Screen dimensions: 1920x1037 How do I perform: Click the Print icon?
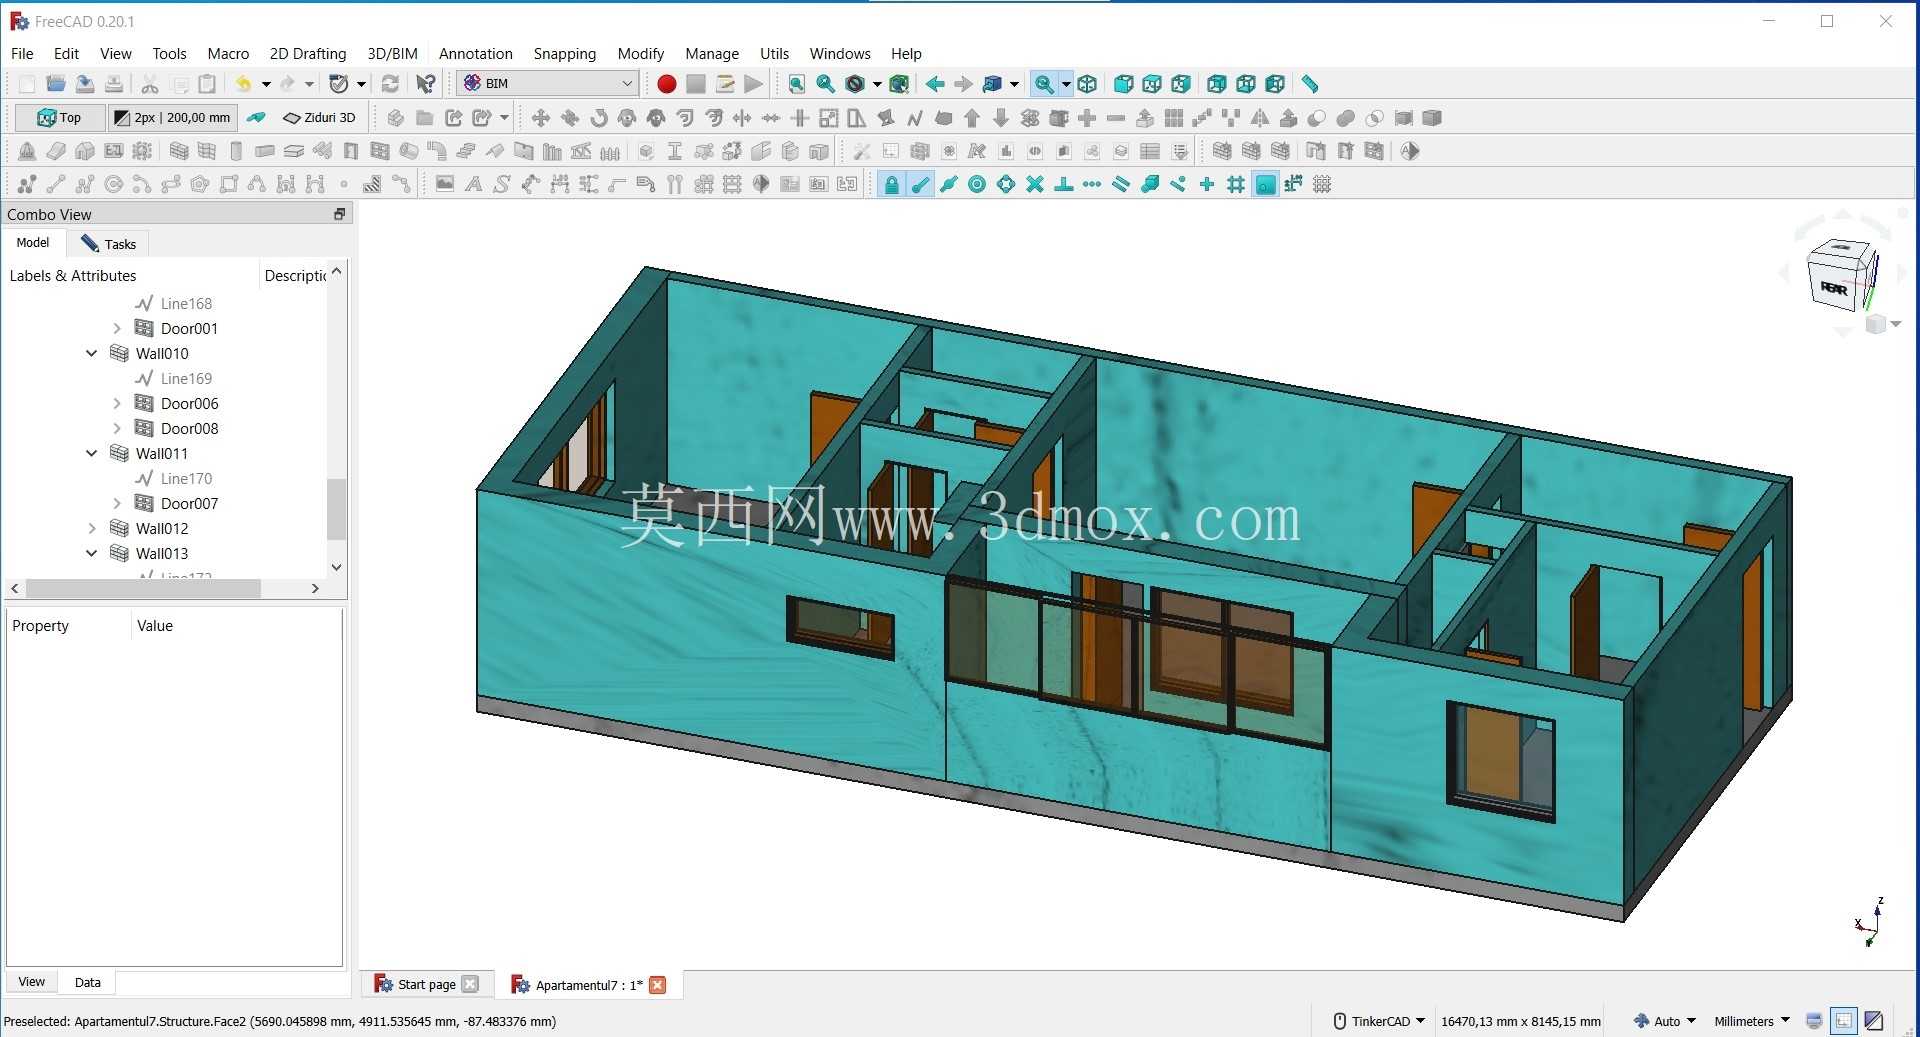114,84
